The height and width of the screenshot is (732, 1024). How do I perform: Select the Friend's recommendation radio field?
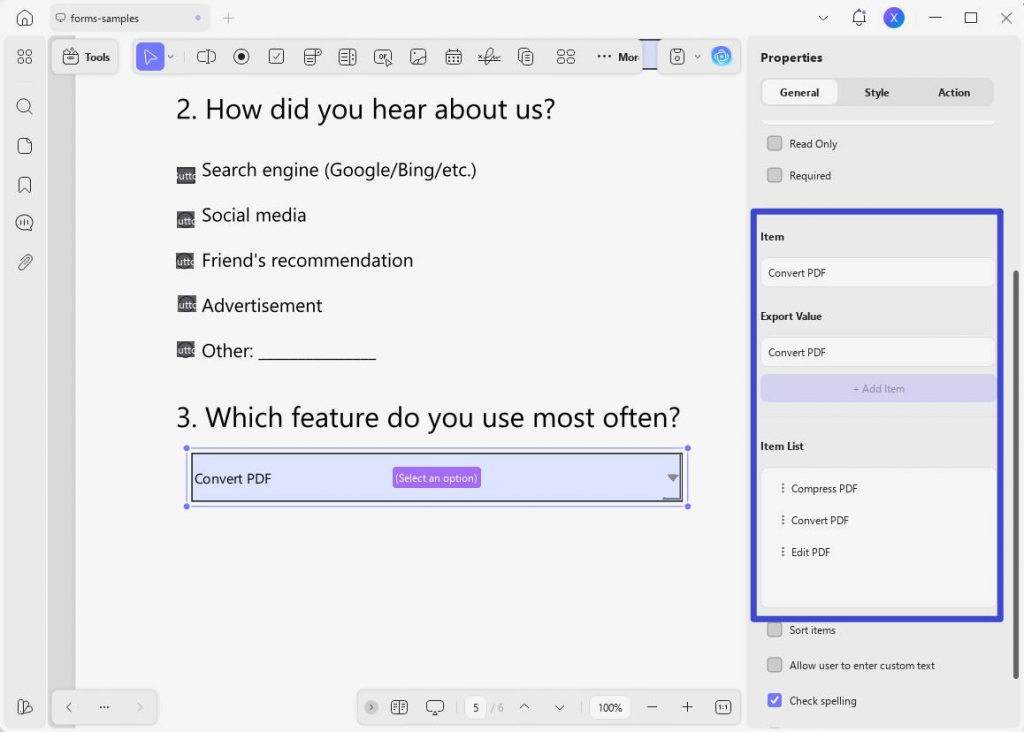(x=185, y=261)
